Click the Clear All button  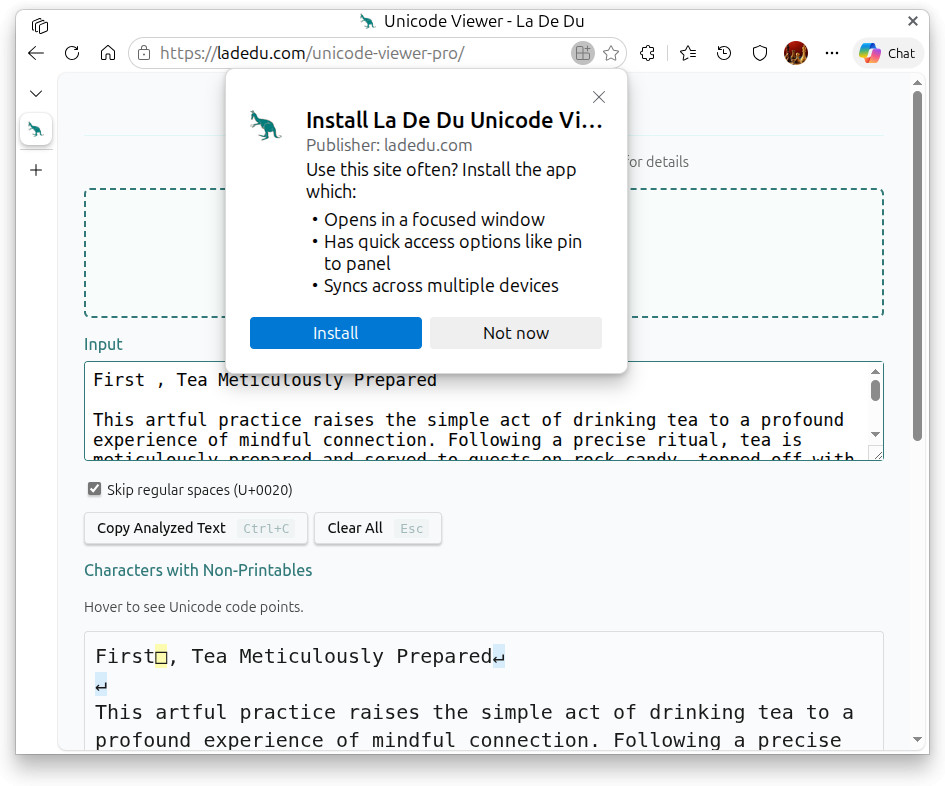(x=378, y=528)
